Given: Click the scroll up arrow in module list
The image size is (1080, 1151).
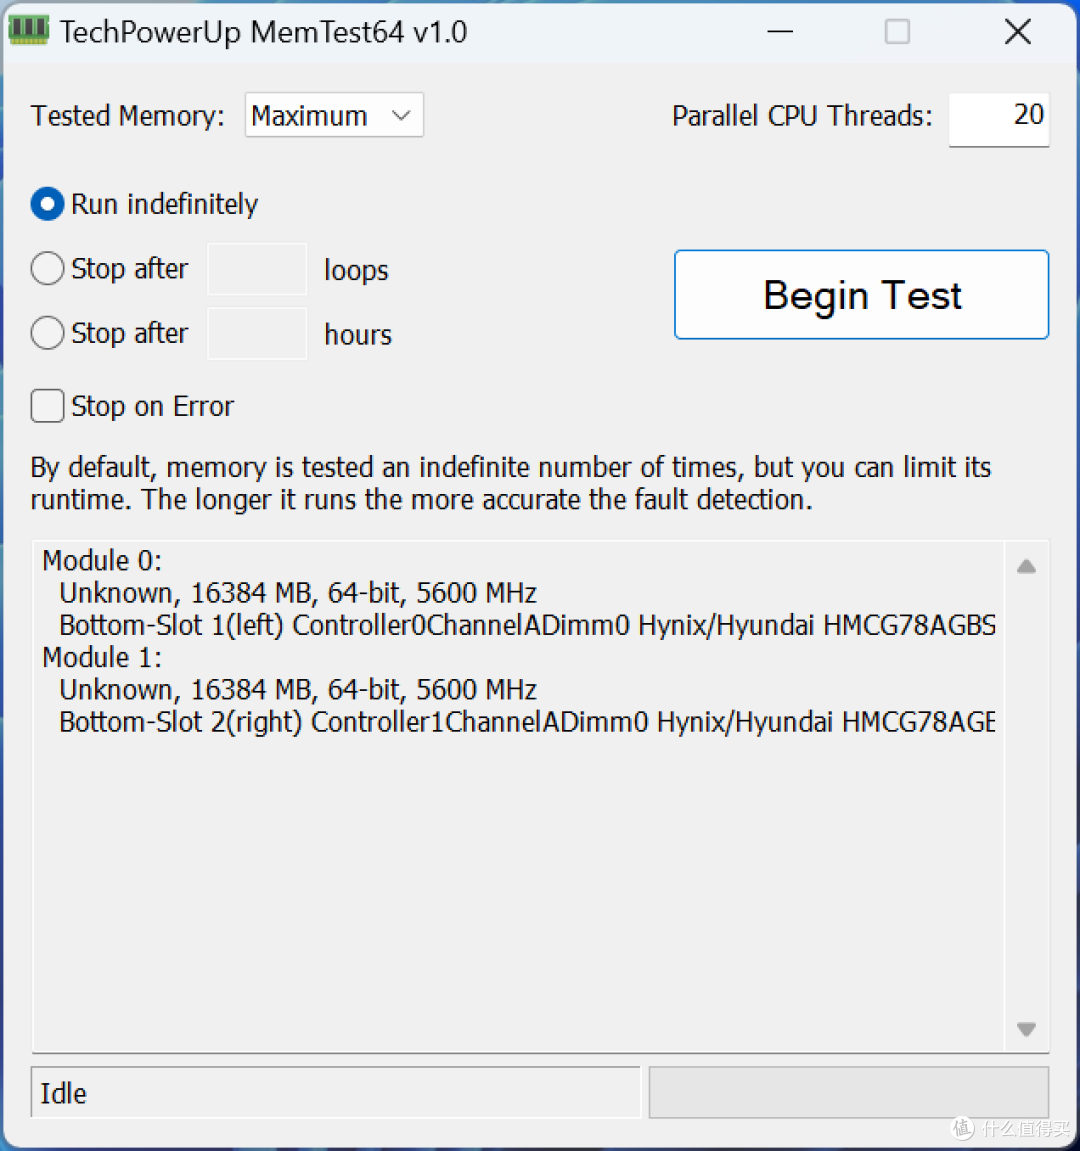Looking at the screenshot, I should [1026, 566].
